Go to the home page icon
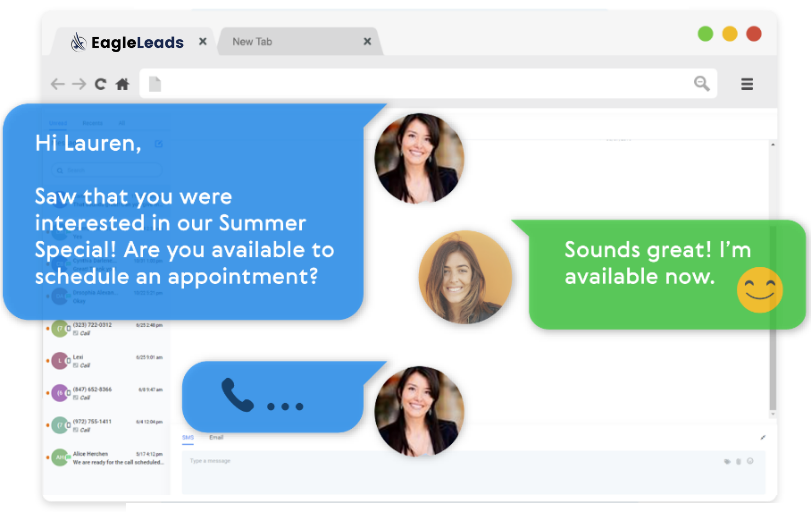811x513 pixels. (x=123, y=84)
